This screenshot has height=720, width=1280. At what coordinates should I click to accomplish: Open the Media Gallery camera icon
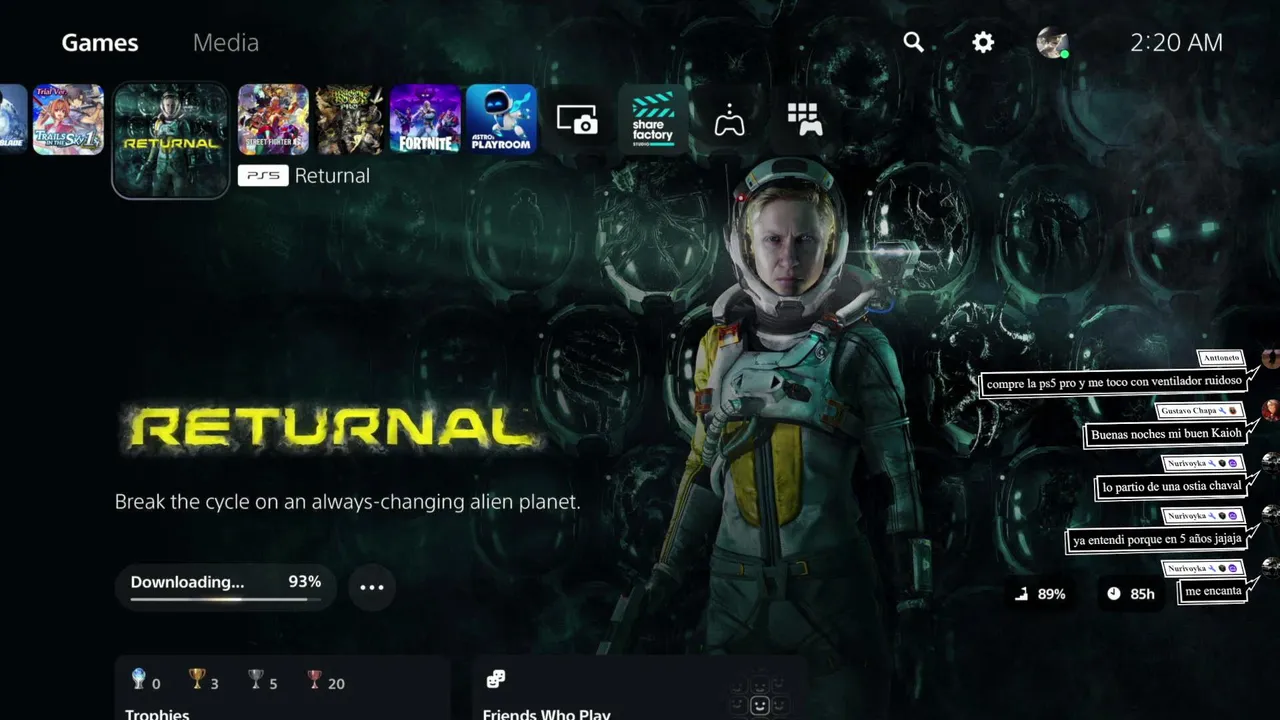tap(577, 119)
